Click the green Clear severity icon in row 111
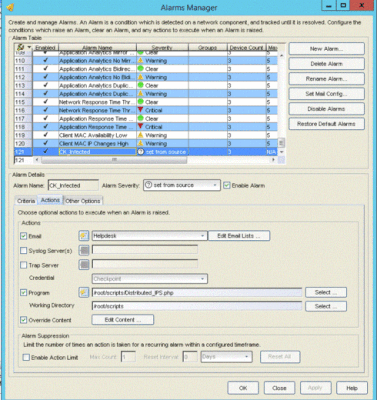Screen dimensions: 377x400 (x=140, y=69)
